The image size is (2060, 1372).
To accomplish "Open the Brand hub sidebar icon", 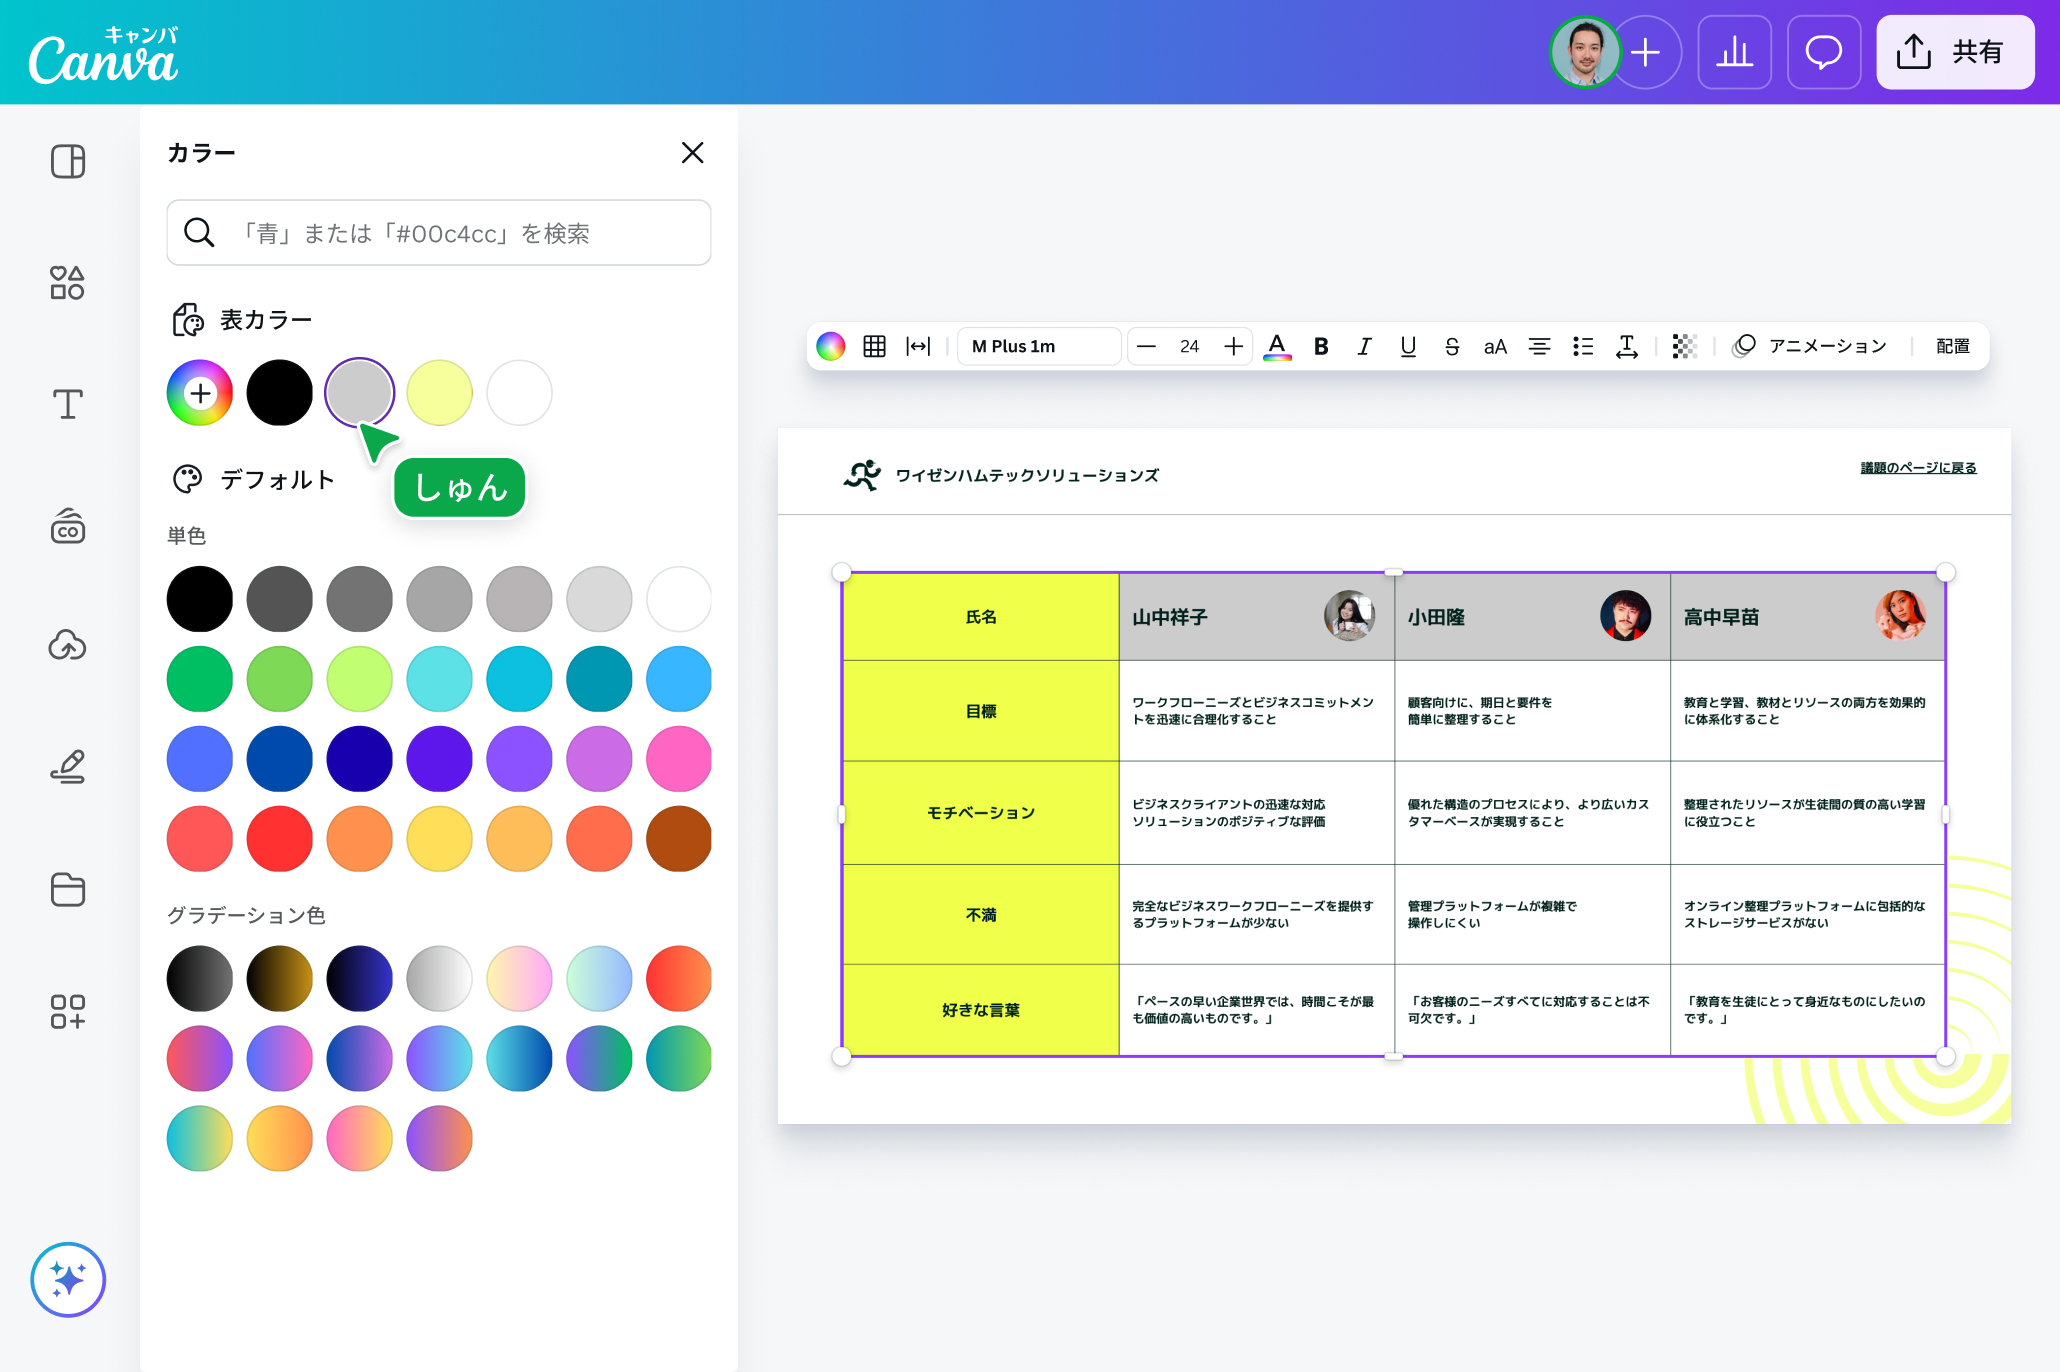I will [x=68, y=526].
